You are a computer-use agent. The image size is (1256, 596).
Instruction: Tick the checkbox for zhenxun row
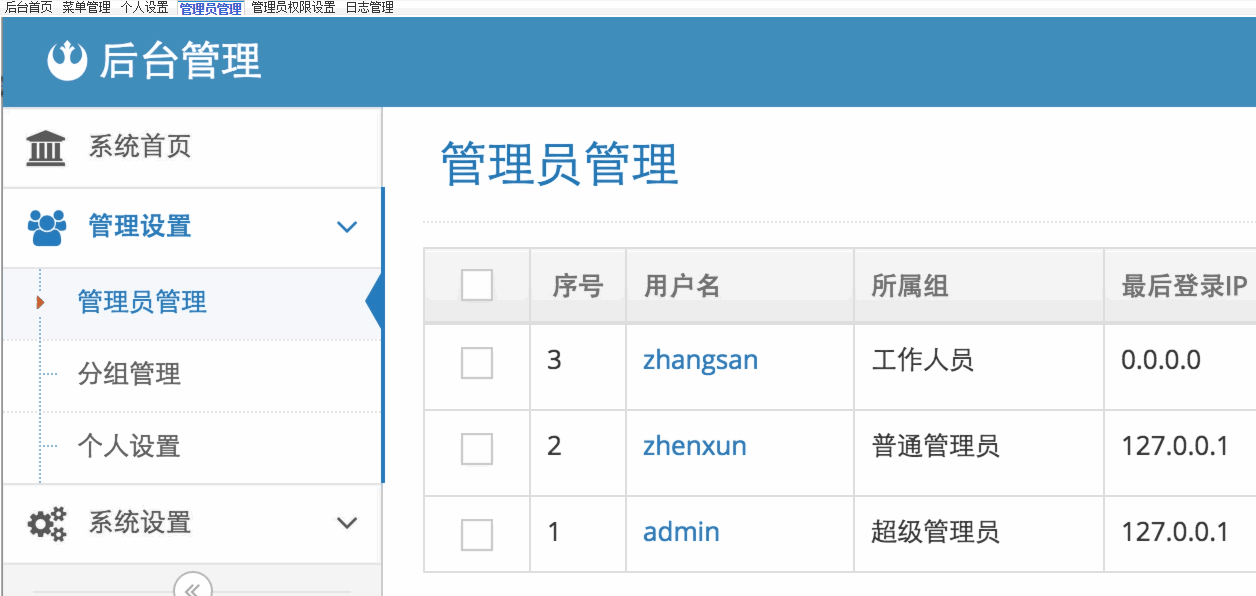(477, 449)
